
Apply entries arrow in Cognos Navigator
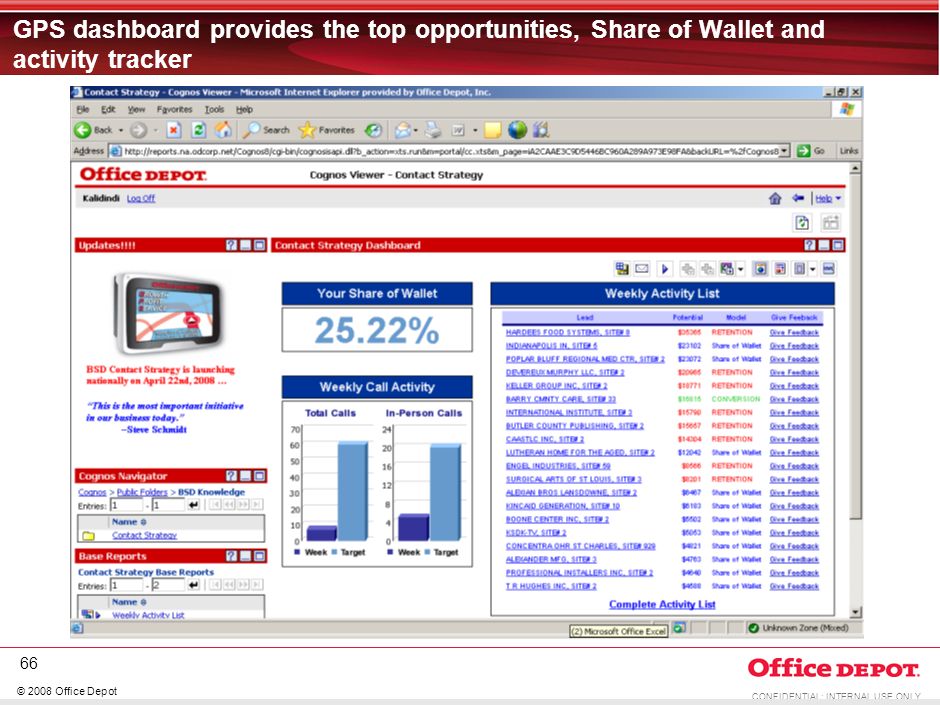193,505
